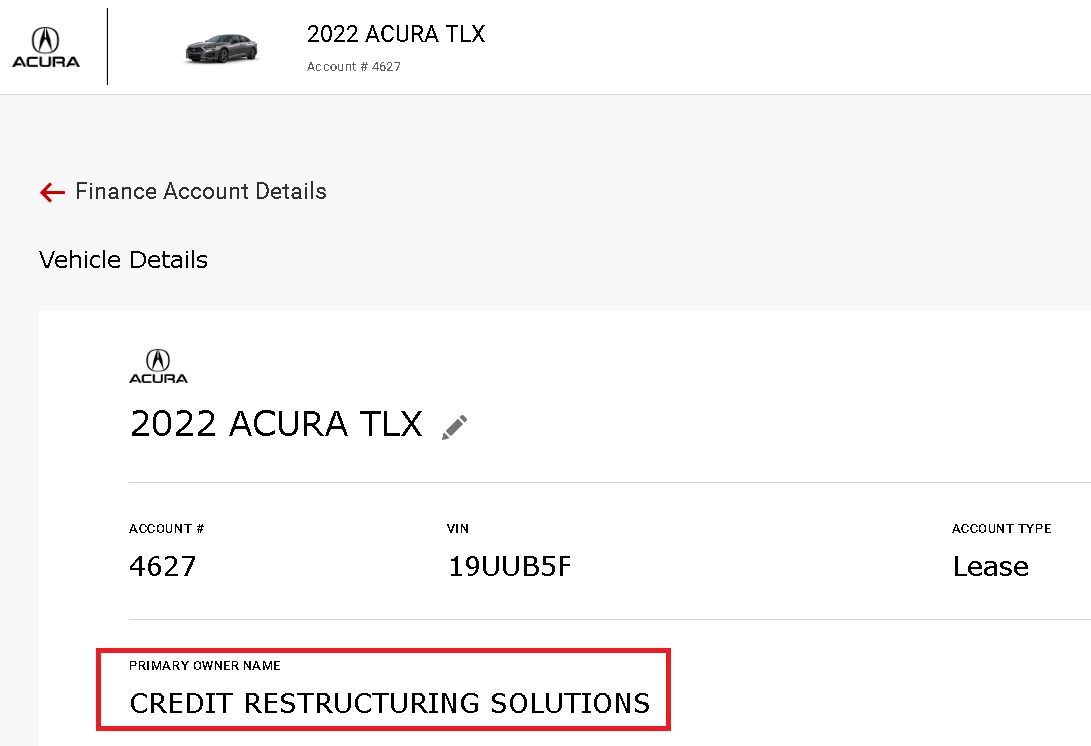Click the header title 2022 ACURA TLX

(x=396, y=34)
